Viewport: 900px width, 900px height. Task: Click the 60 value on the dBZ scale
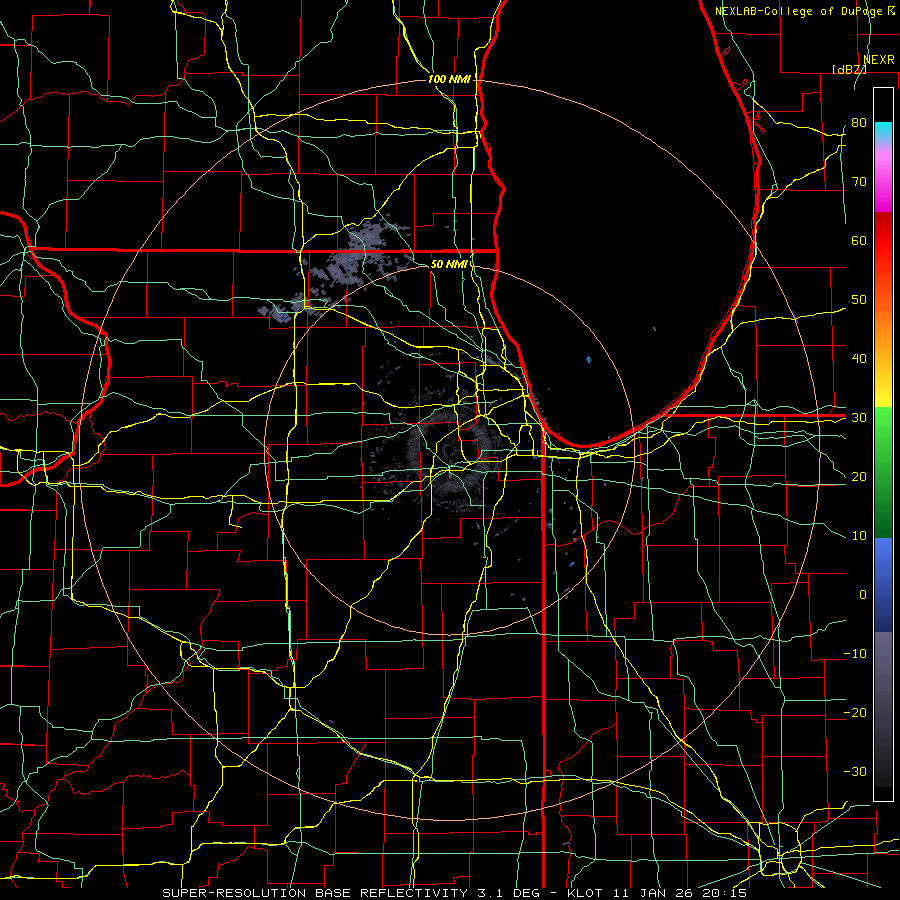[859, 240]
